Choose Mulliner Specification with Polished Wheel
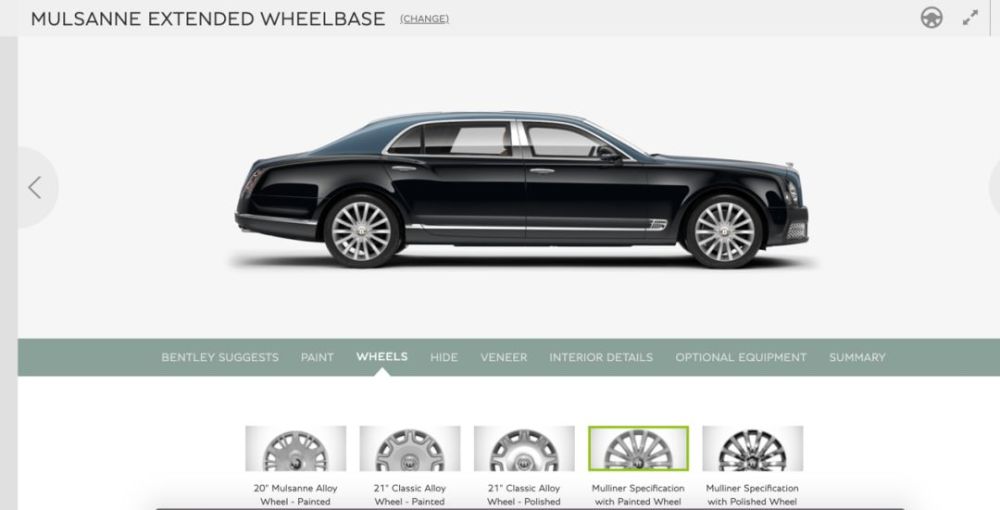 [753, 448]
